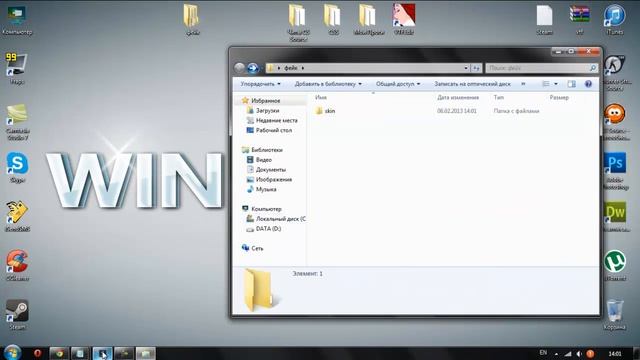Open the Skype desktop shortcut
Screen dimensions: 640x360
point(17,167)
